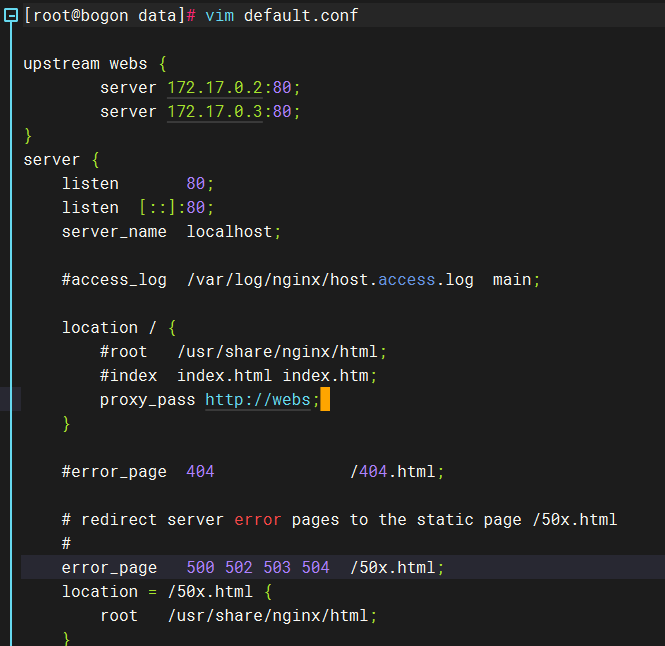Screen dimensions: 665x646
Task: Click 'location = /50x.html {' line
Action: pyautogui.click(x=167, y=592)
